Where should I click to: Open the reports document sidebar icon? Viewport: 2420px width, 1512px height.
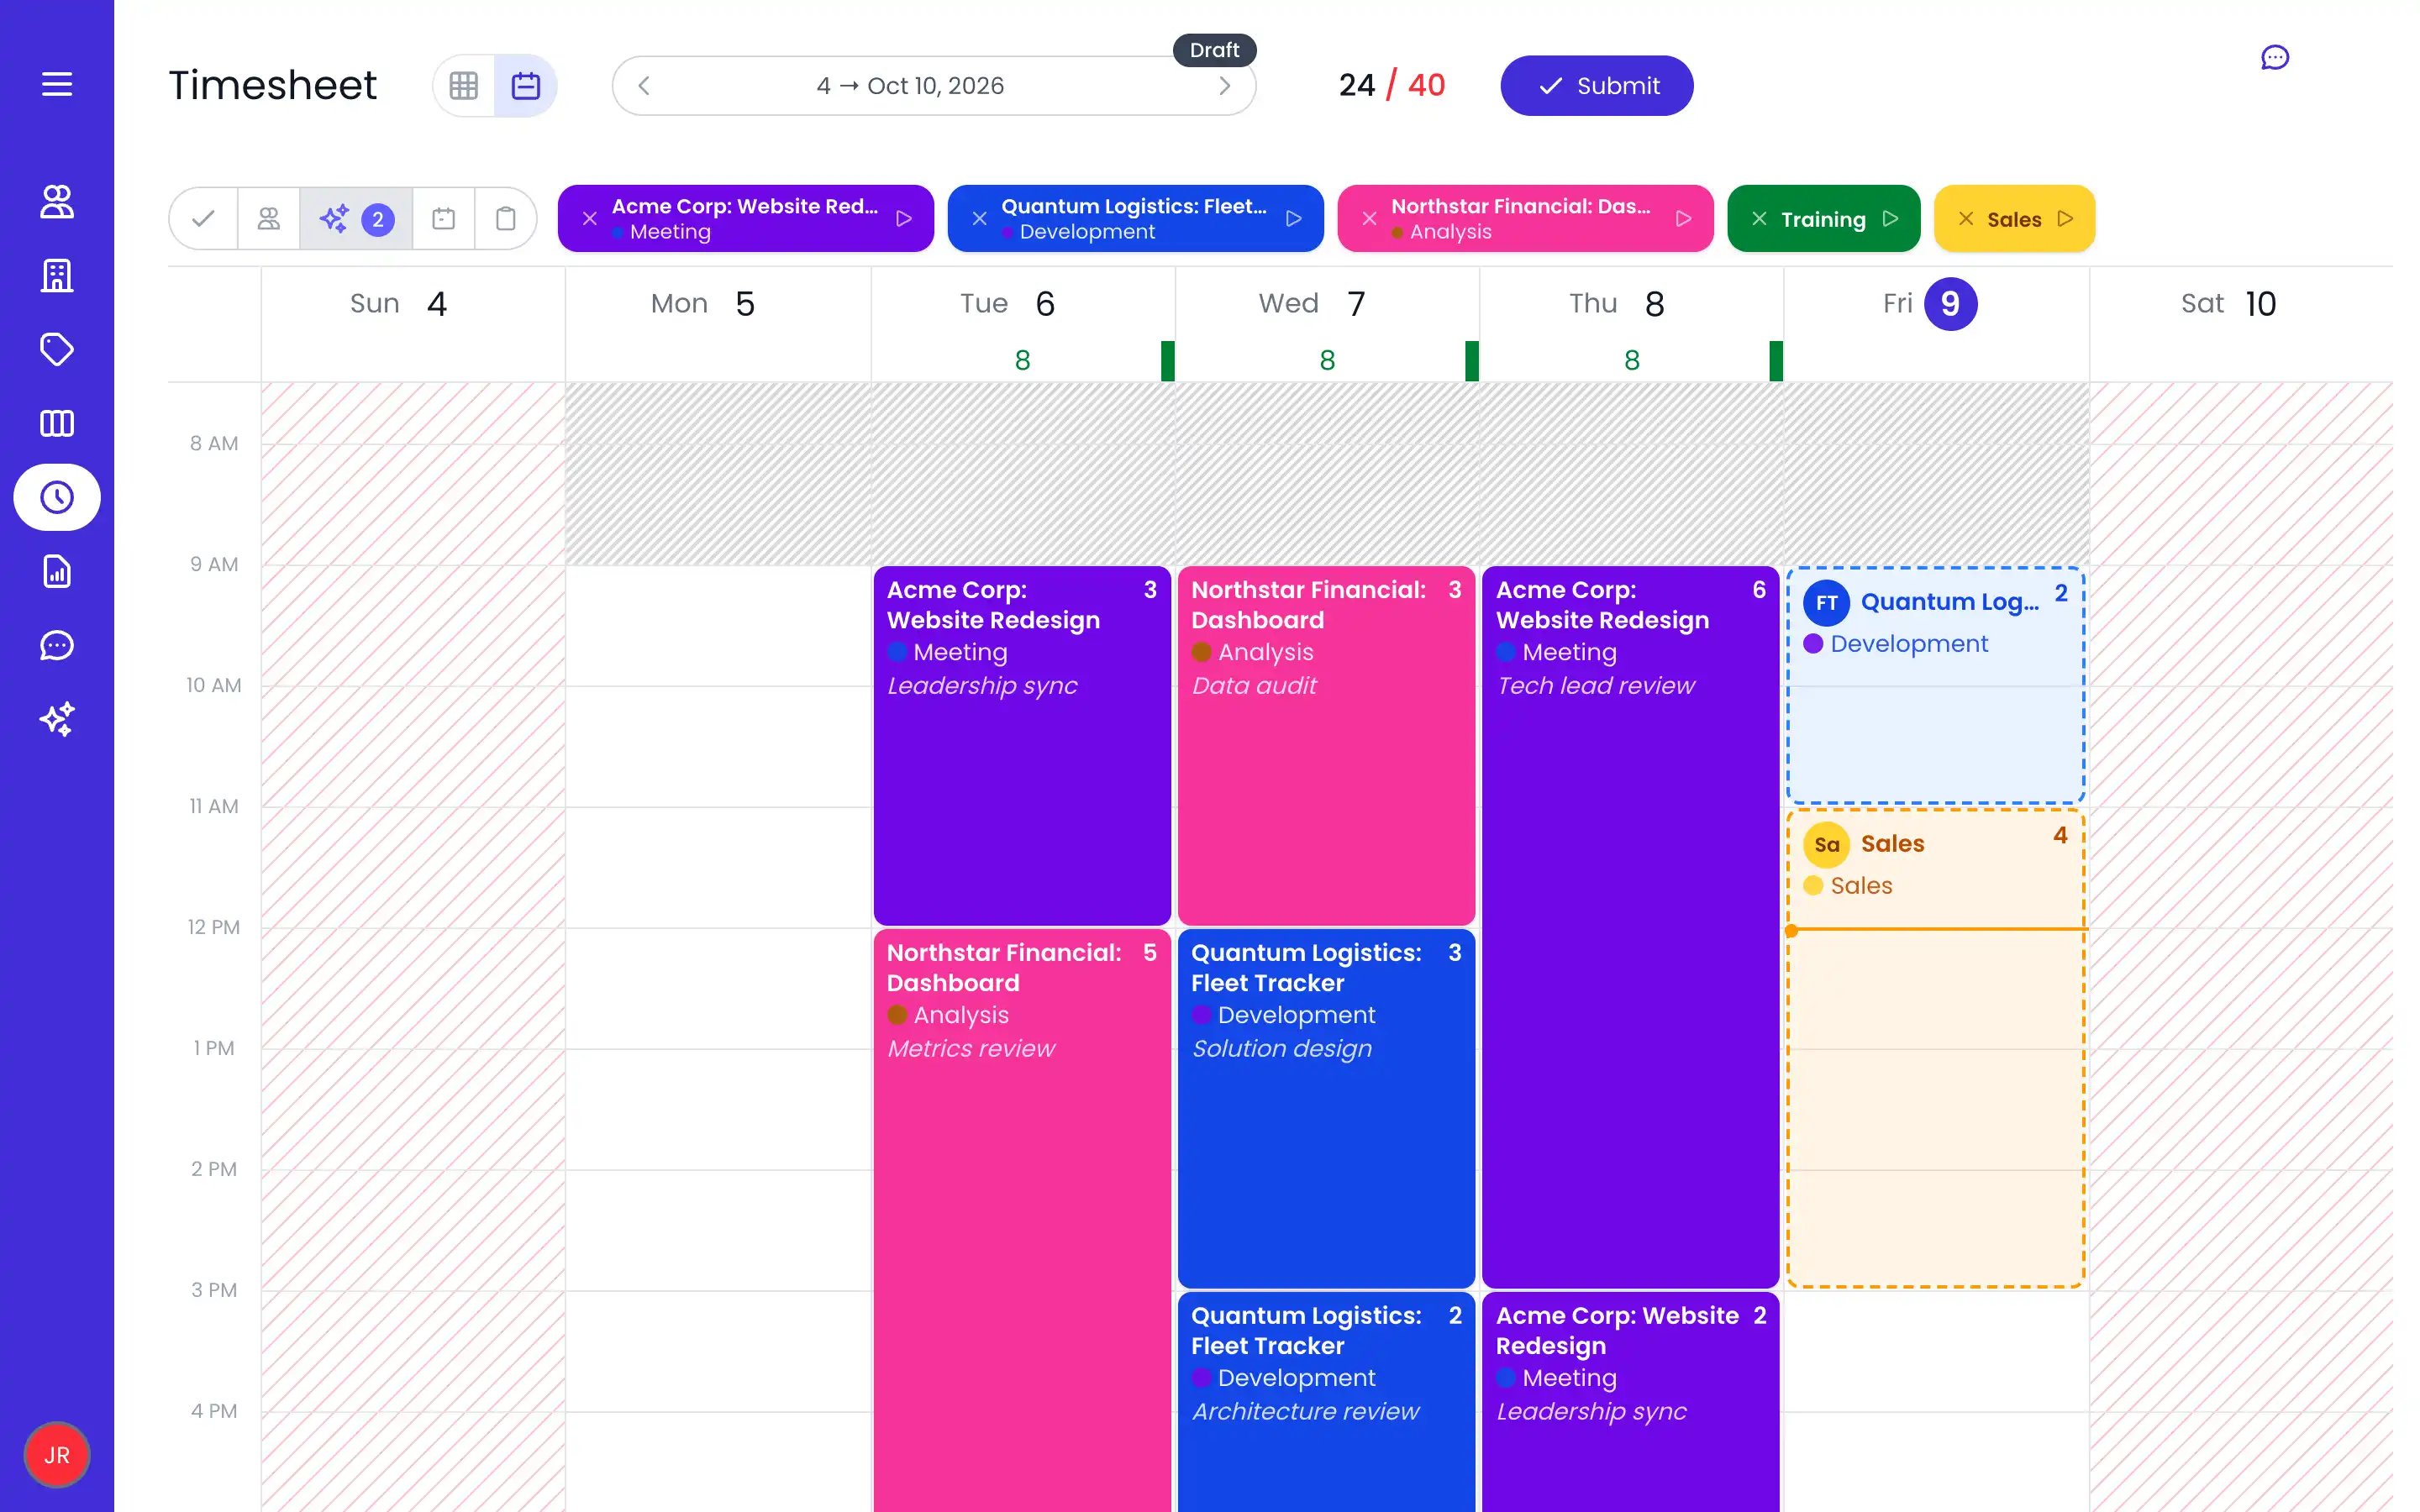[57, 572]
